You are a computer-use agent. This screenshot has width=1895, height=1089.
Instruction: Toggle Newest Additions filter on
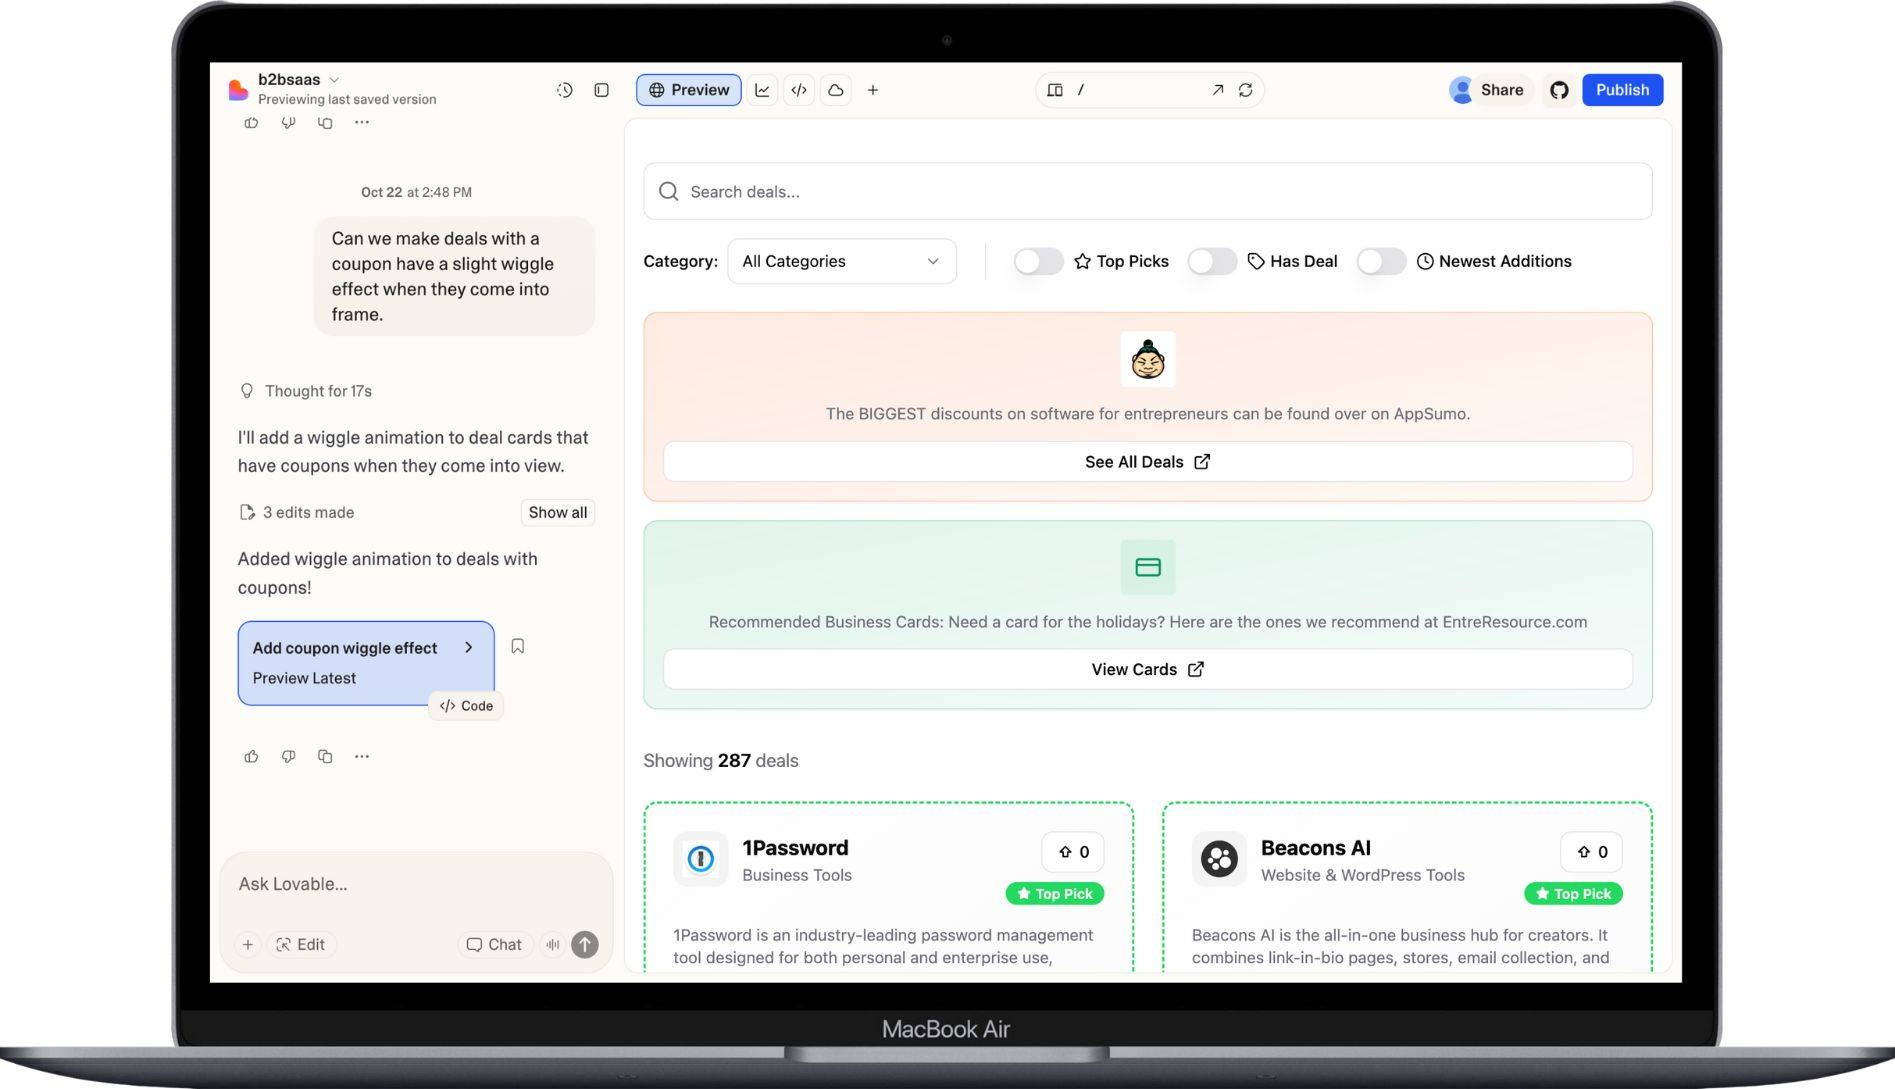point(1381,261)
